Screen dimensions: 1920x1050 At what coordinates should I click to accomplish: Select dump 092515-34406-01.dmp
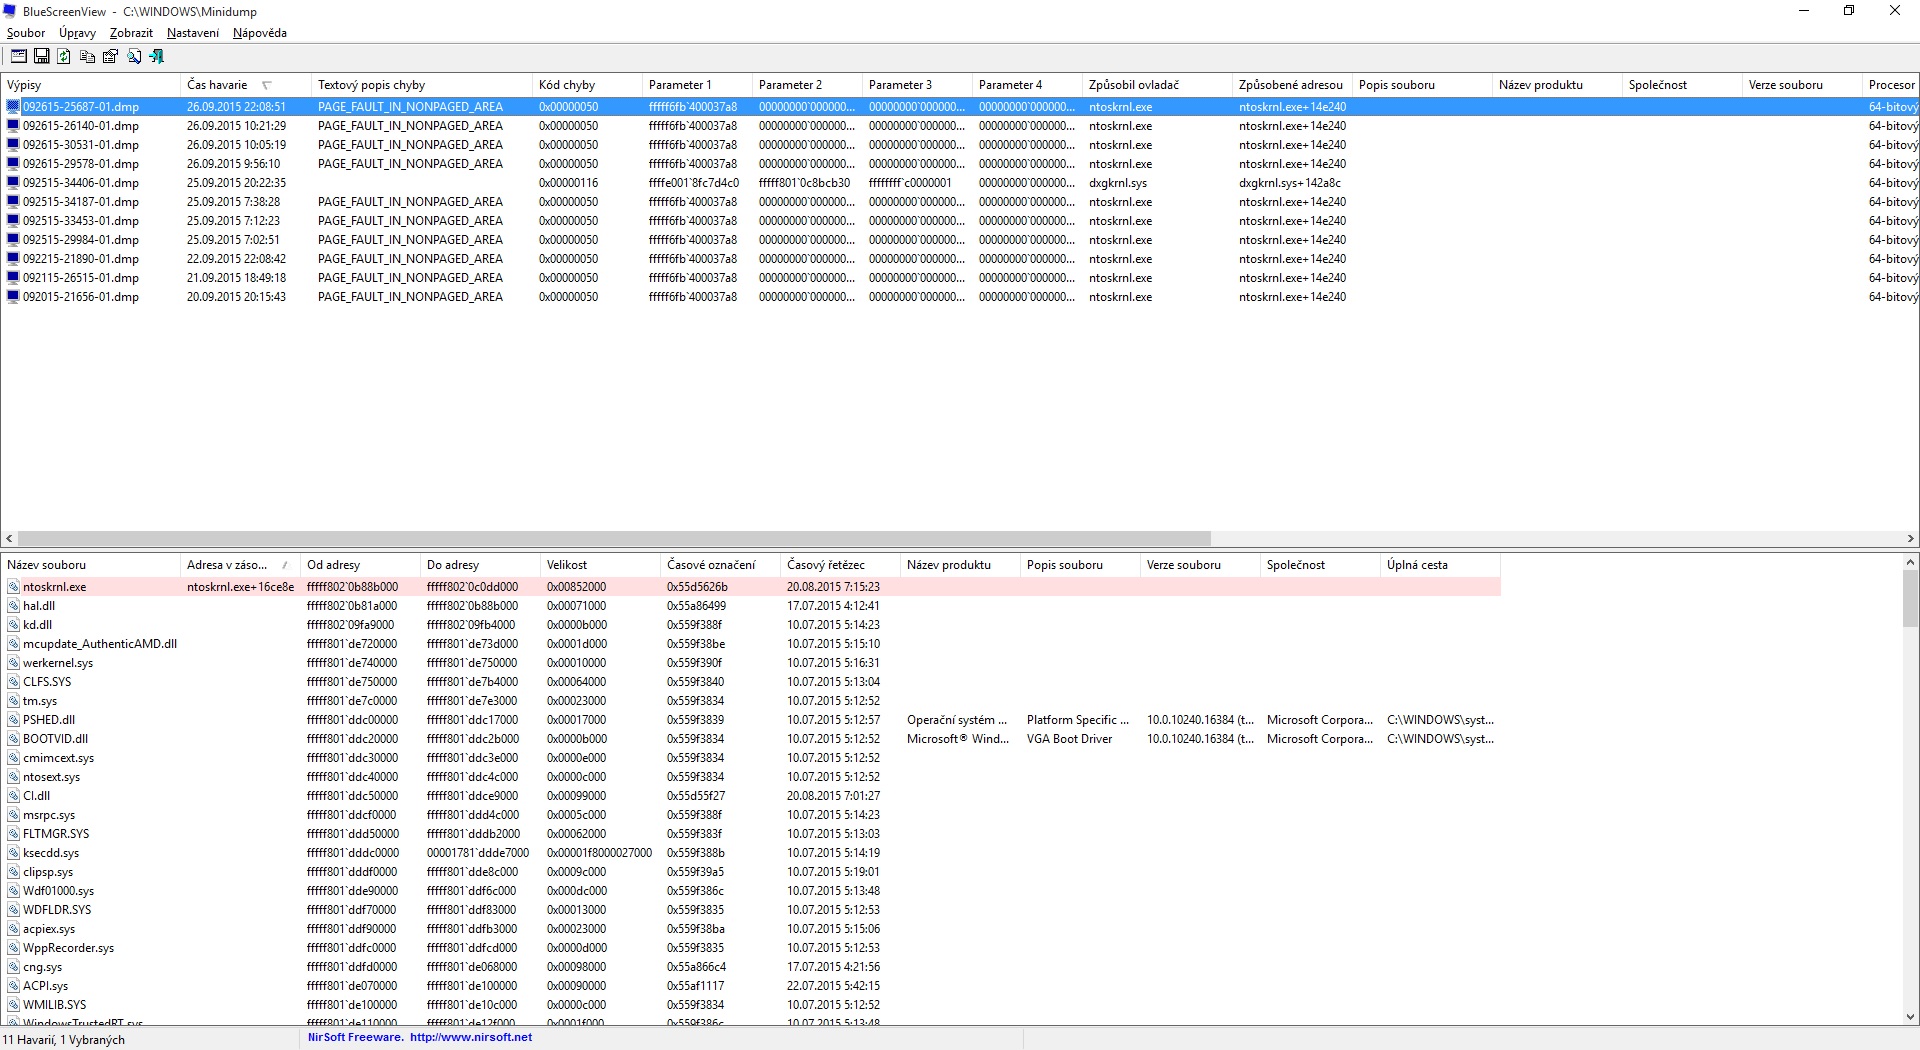point(81,183)
